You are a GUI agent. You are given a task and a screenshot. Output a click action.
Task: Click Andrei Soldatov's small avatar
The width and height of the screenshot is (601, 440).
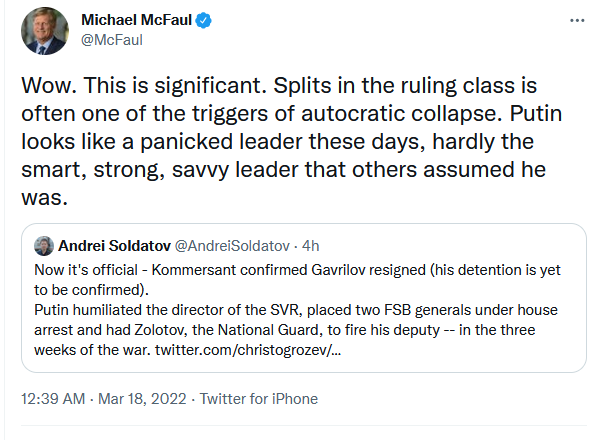(x=44, y=247)
